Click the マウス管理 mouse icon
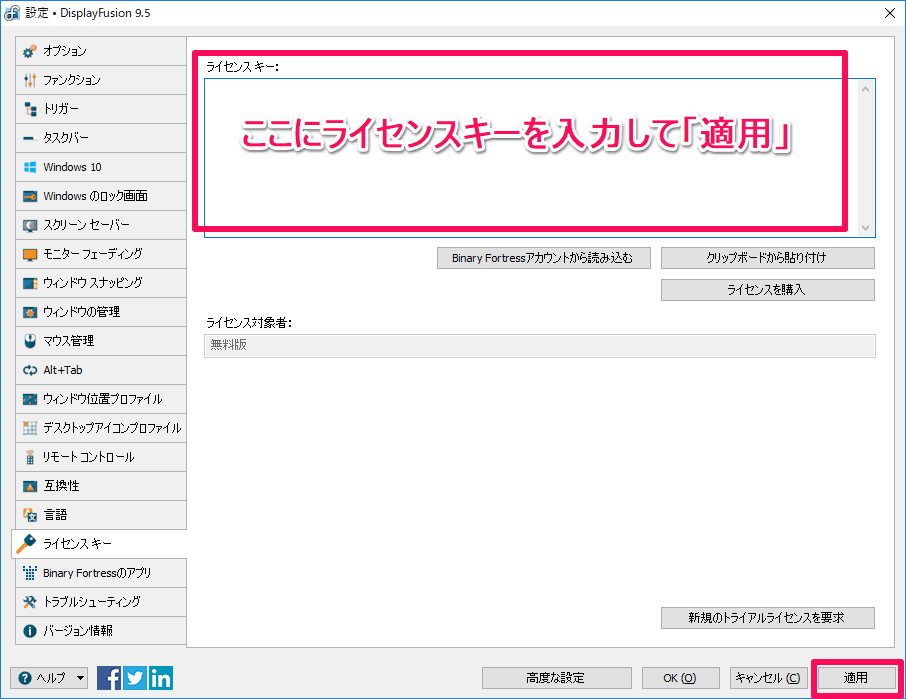The height and width of the screenshot is (699, 906). pos(30,341)
